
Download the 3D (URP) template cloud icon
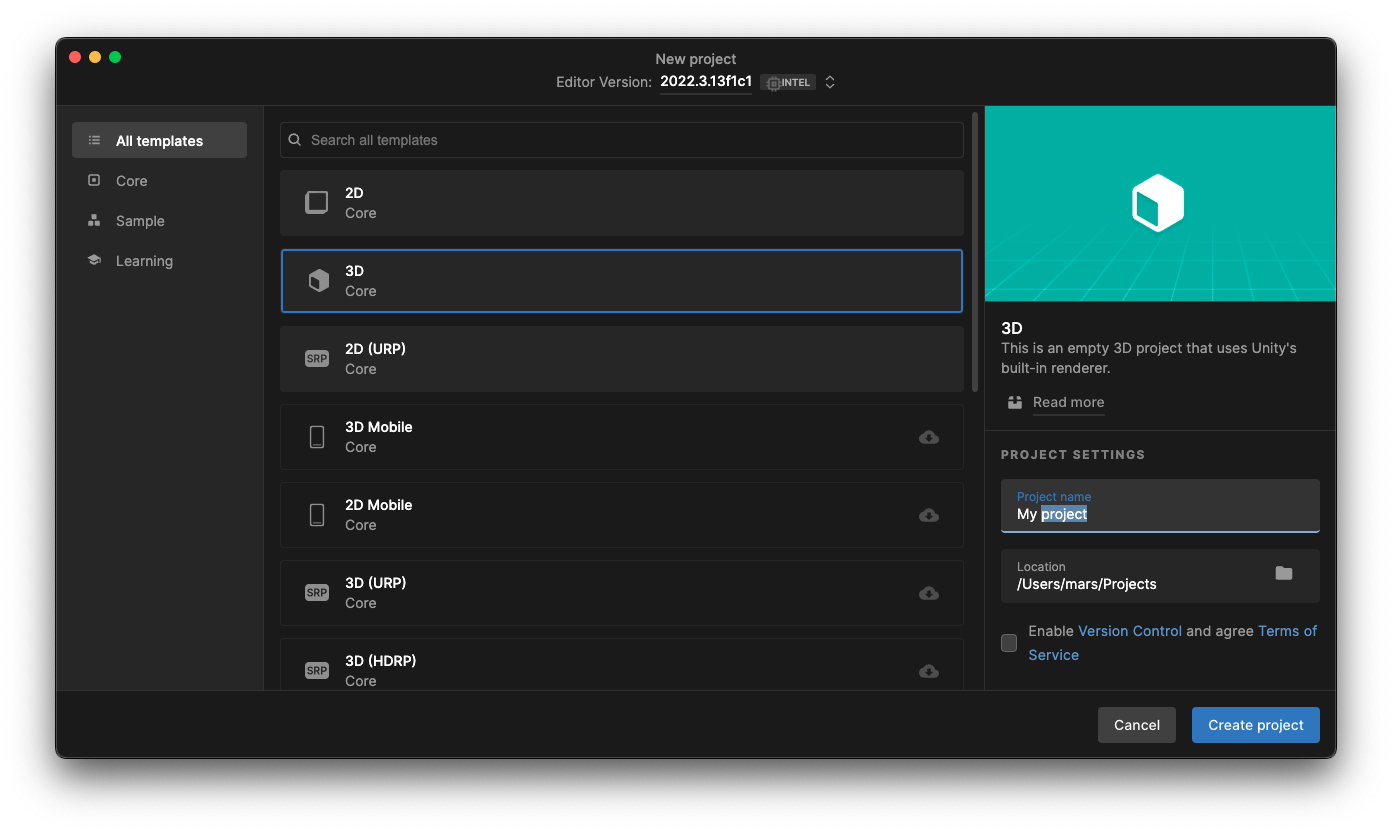point(929,593)
